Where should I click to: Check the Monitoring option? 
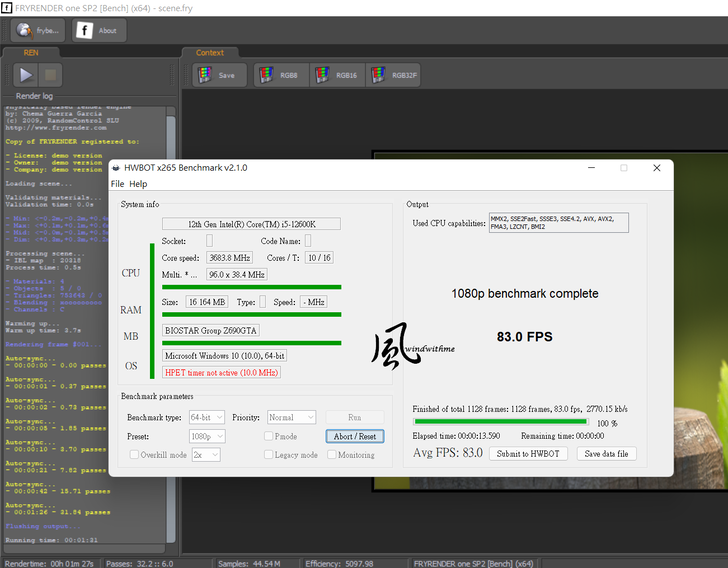click(330, 454)
